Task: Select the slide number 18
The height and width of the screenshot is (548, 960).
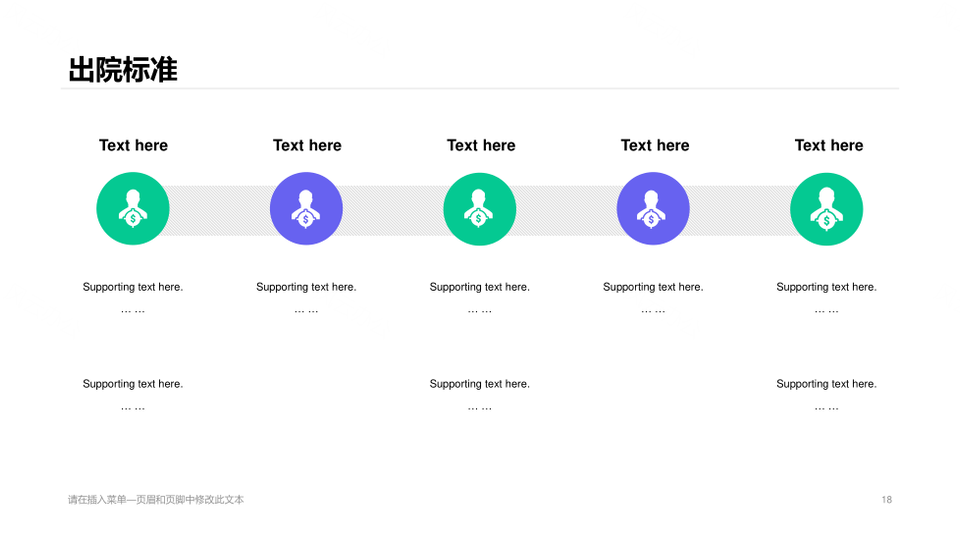Action: [886, 499]
